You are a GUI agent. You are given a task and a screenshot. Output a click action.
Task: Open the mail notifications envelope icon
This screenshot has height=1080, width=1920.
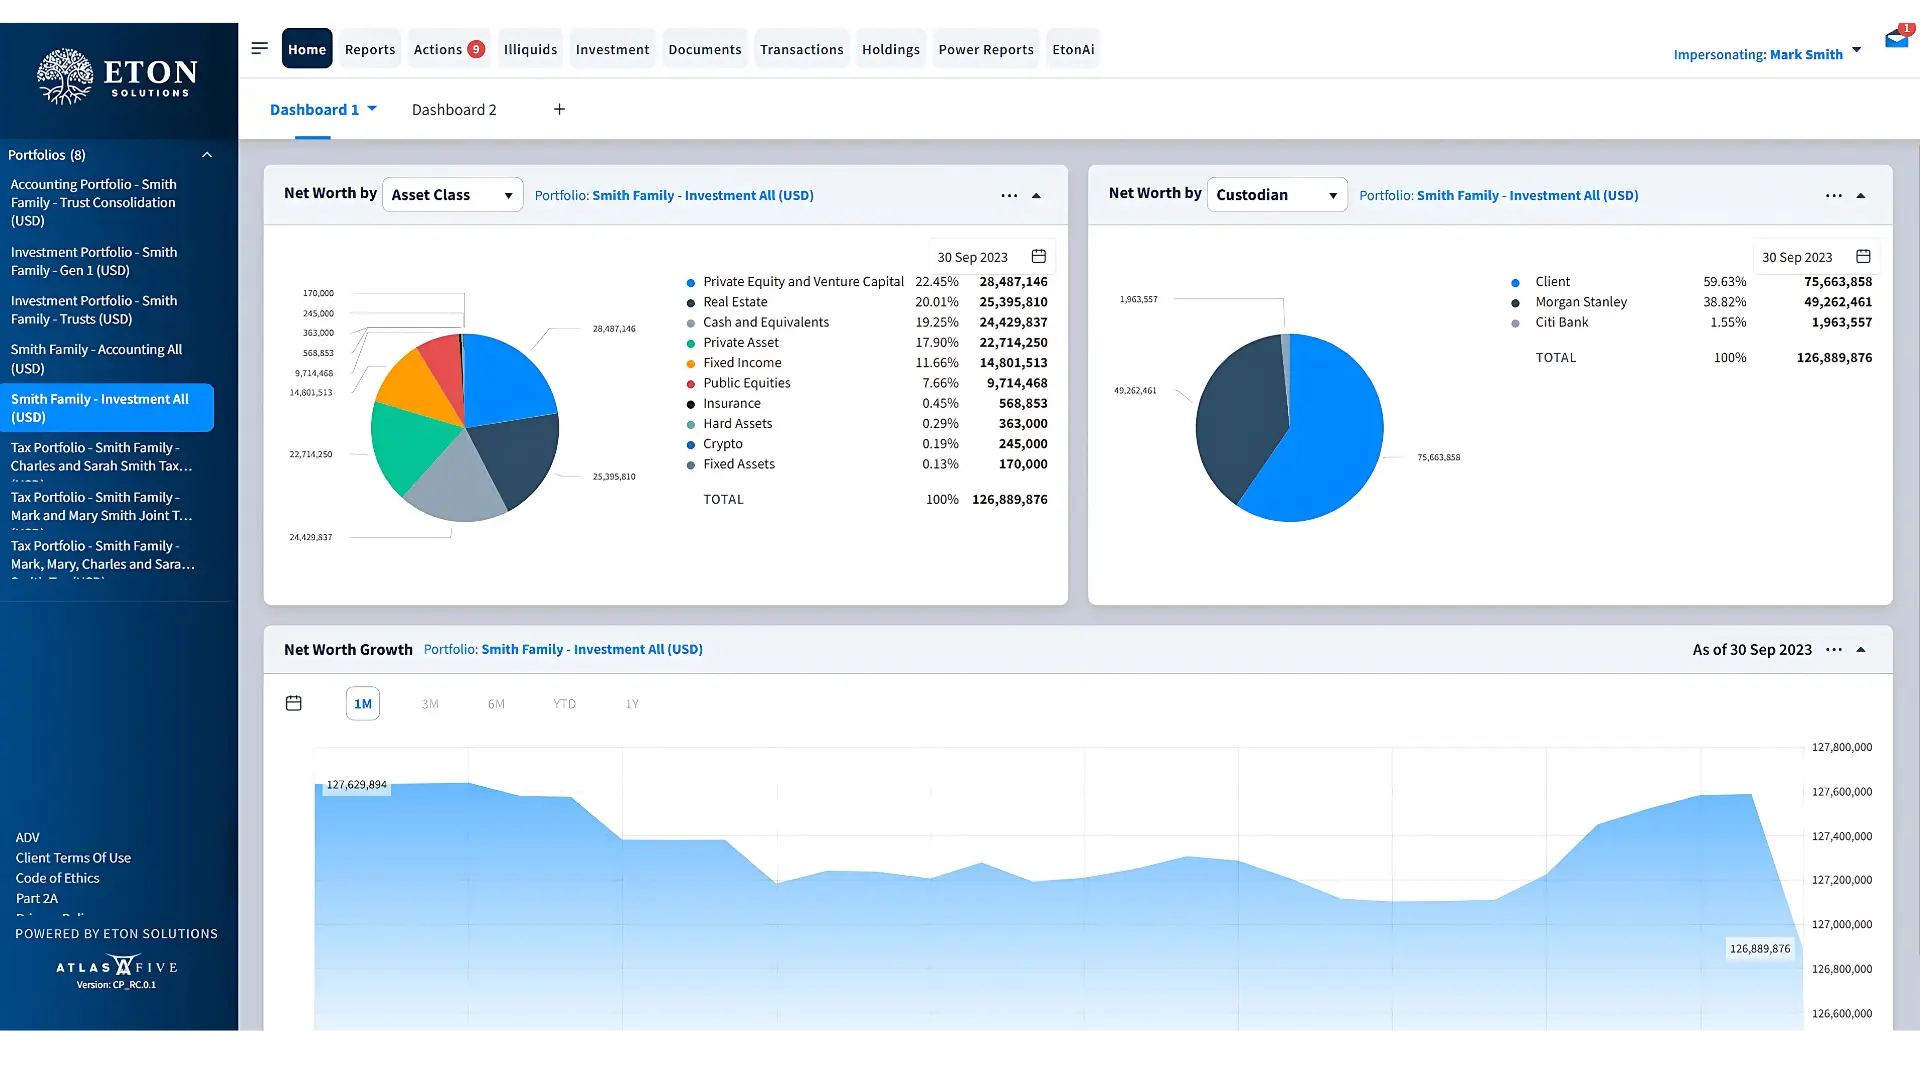1896,40
